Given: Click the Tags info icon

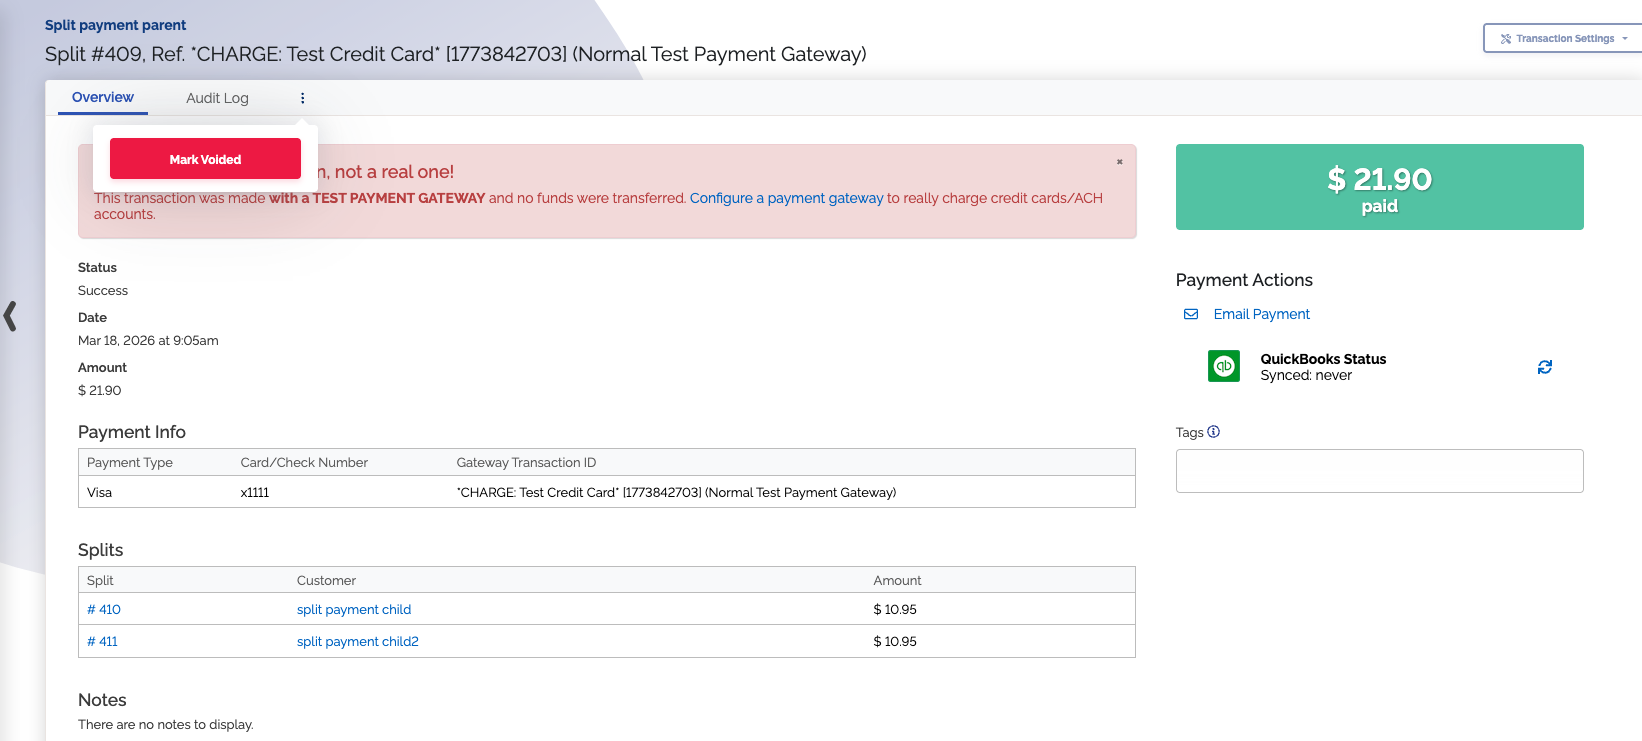Looking at the screenshot, I should [x=1213, y=432].
